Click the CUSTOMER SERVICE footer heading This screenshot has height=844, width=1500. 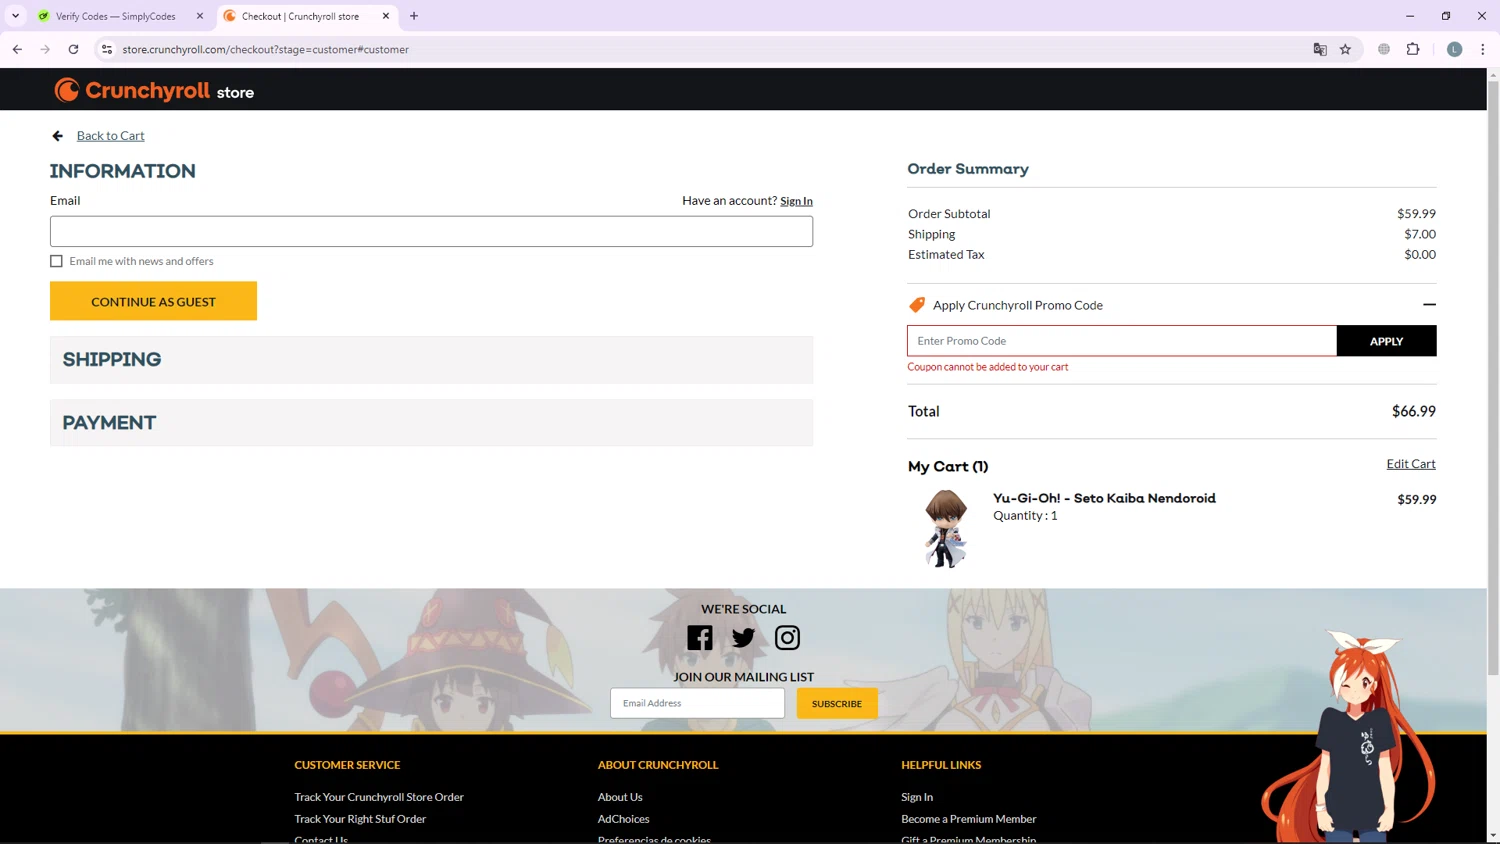coord(347,765)
